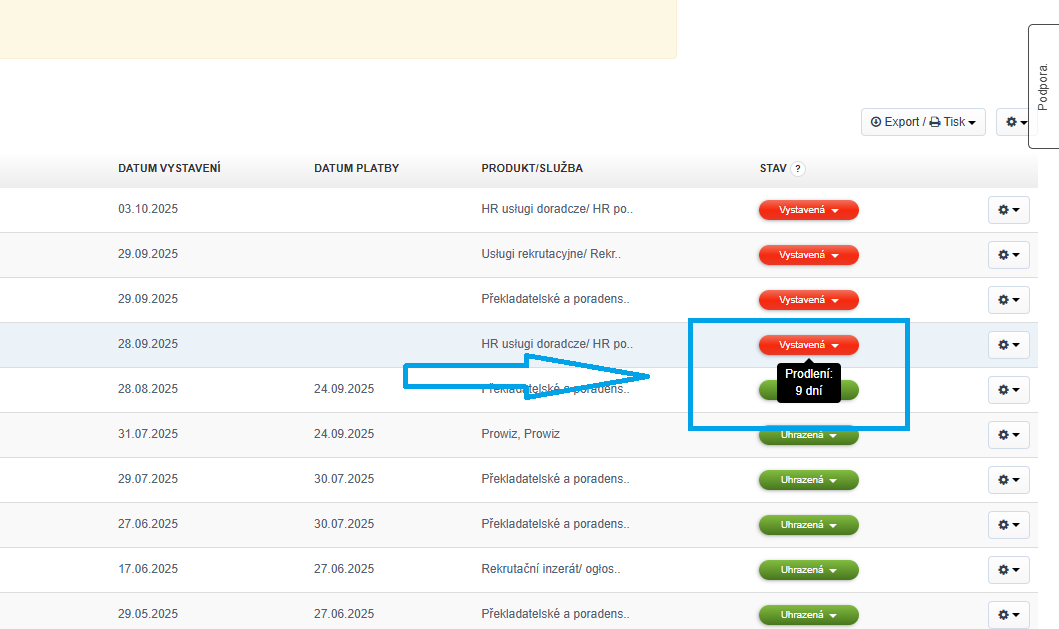Sort by DATUM PLATBY column header

pos(357,168)
